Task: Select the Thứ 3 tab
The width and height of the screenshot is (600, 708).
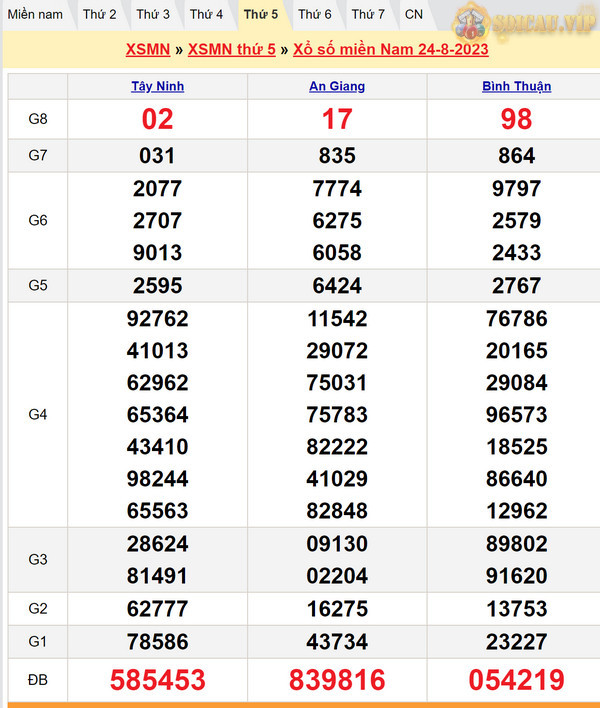Action: [x=153, y=14]
